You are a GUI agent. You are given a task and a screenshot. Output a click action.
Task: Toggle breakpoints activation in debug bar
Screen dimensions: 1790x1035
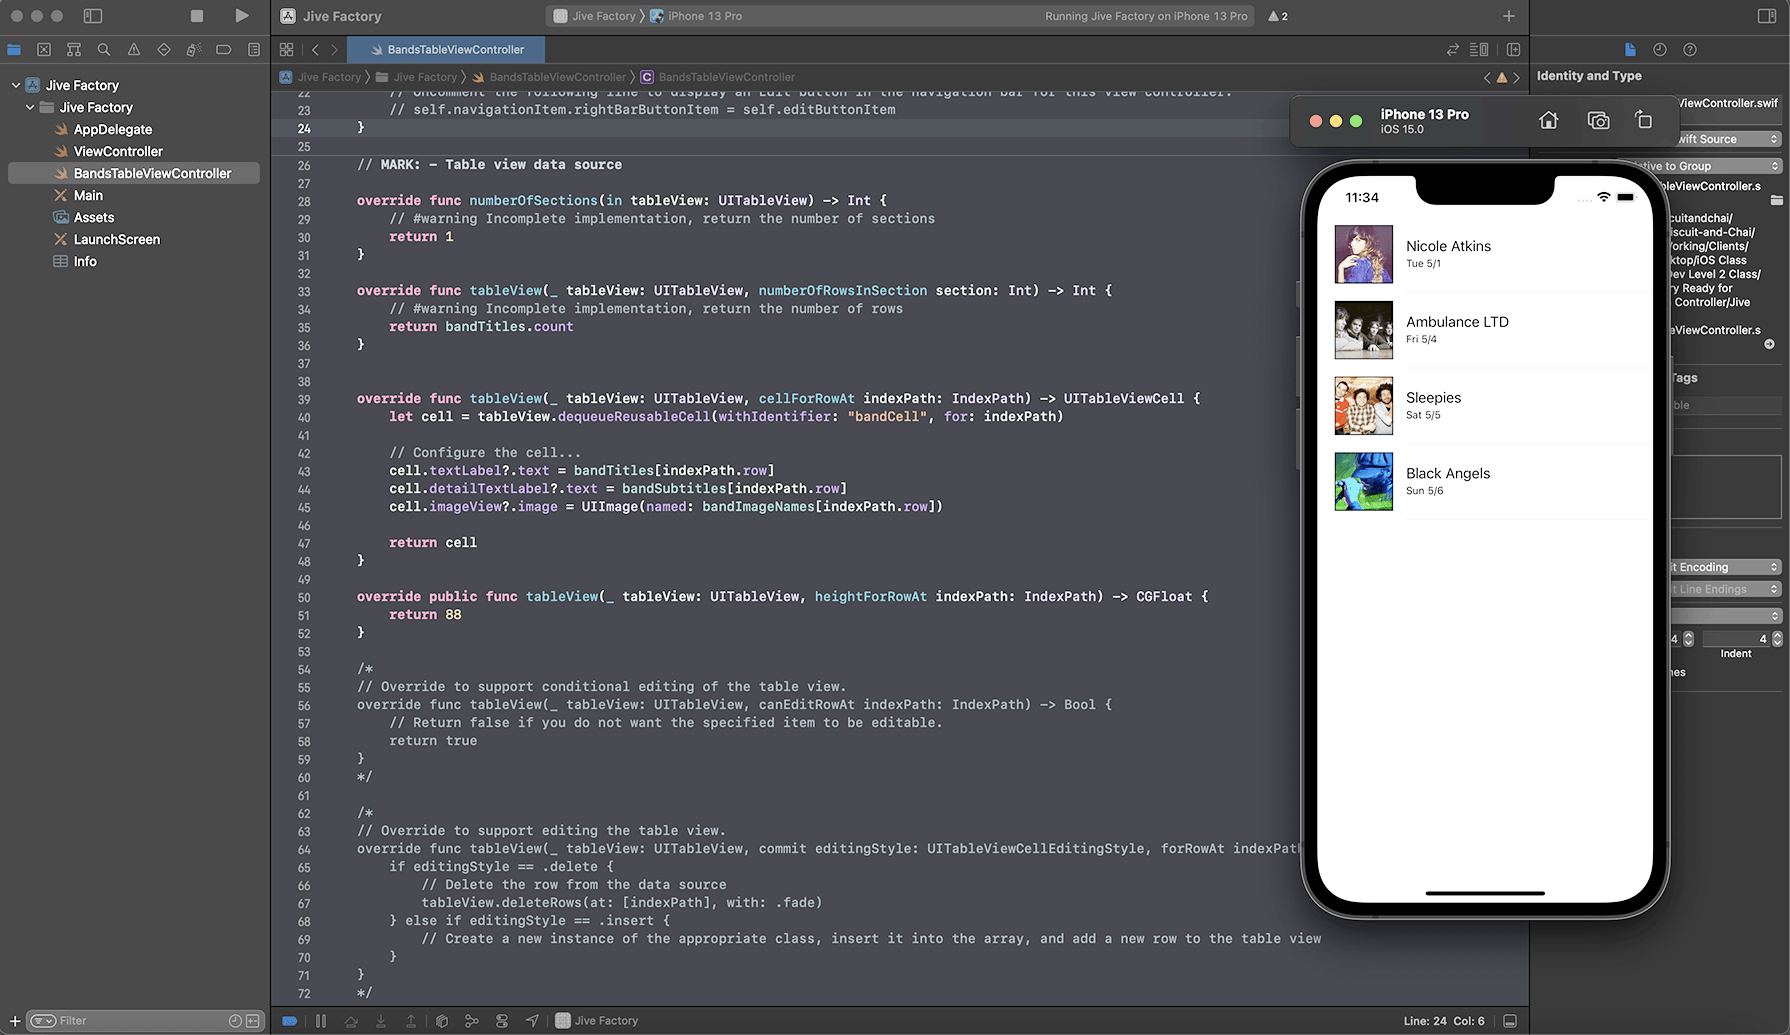pyautogui.click(x=289, y=1021)
